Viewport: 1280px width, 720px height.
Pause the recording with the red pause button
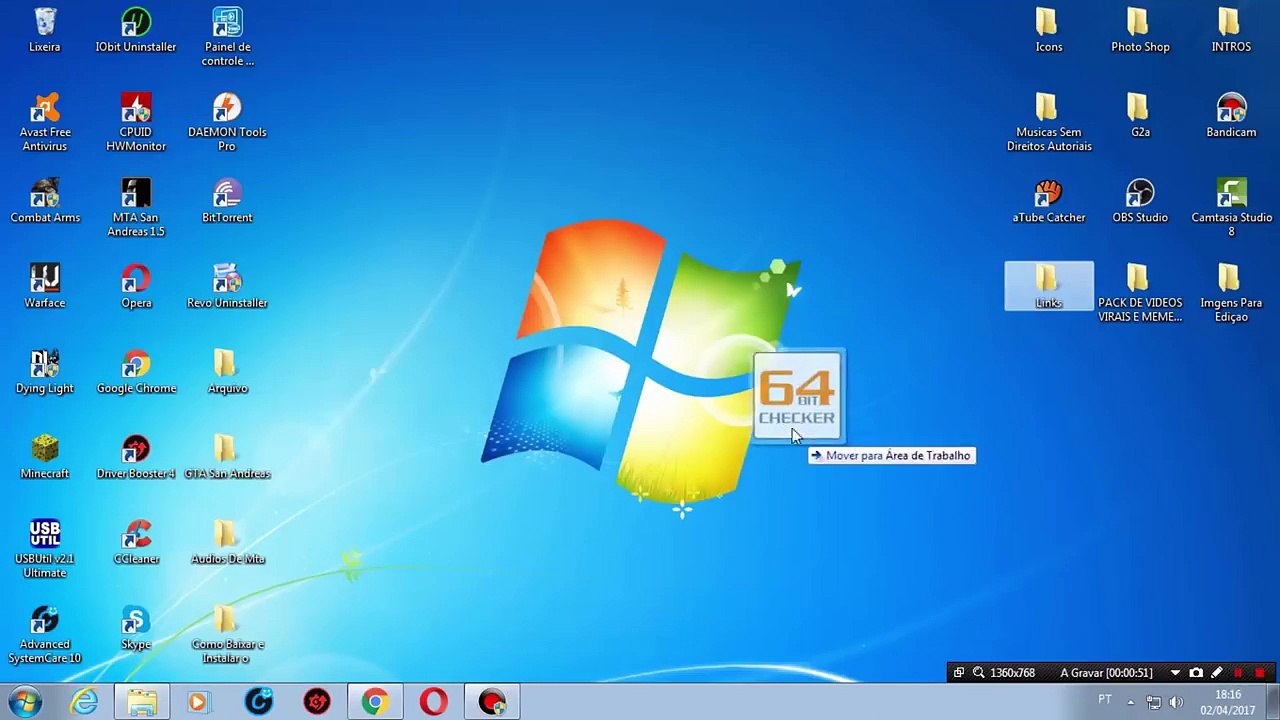[1238, 673]
